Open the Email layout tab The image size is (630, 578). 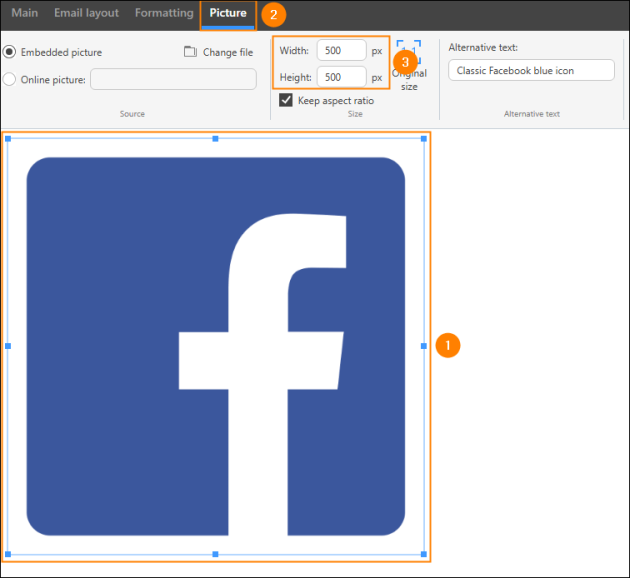[x=86, y=13]
